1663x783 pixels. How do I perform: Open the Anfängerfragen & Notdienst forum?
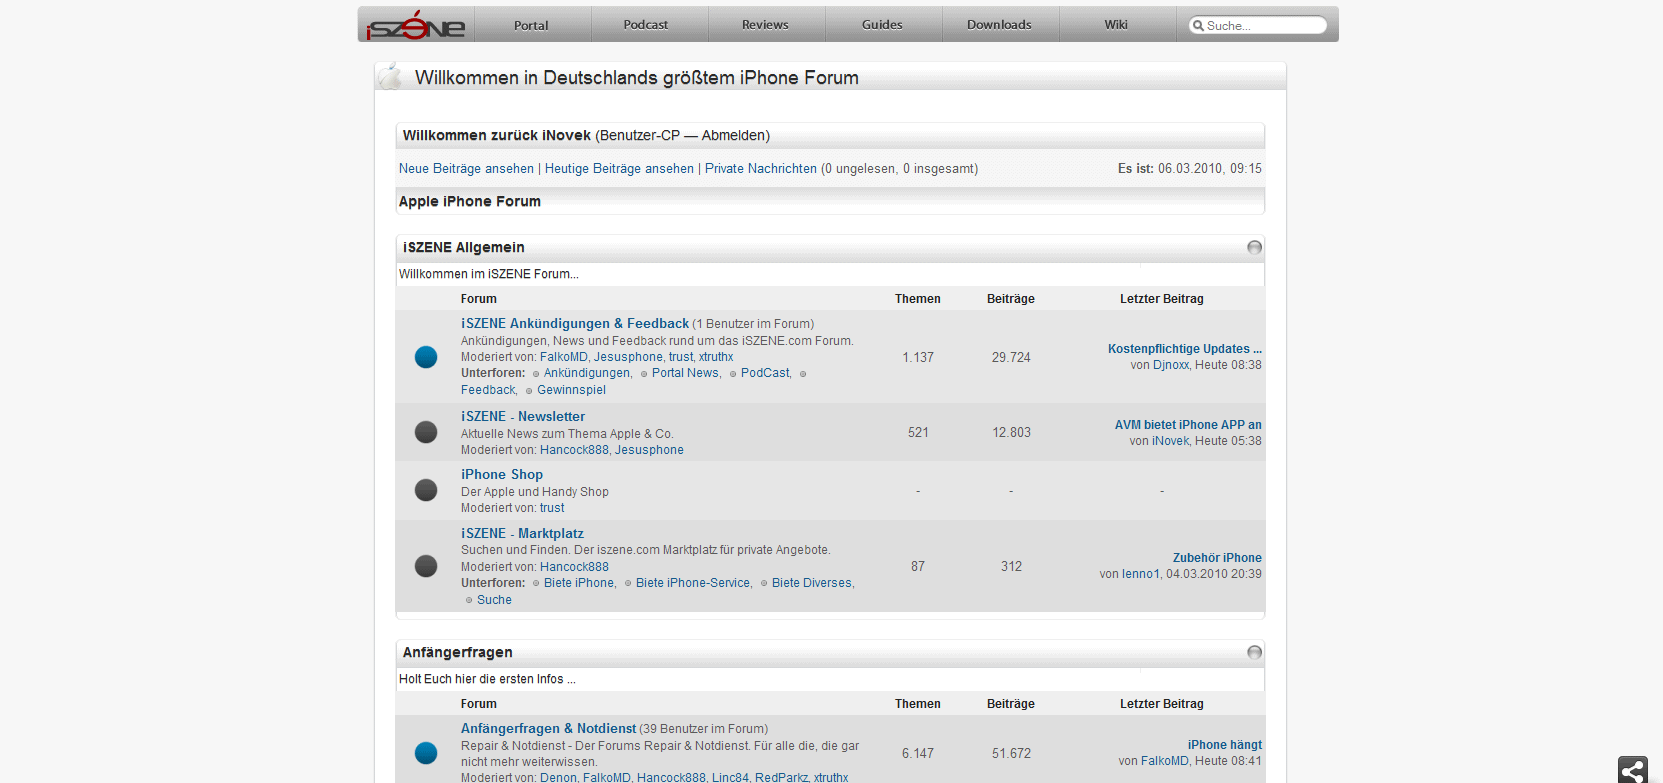(548, 728)
